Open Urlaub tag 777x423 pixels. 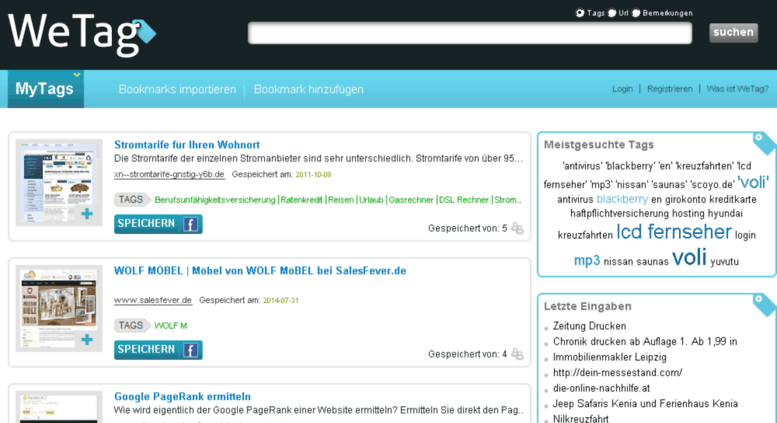tap(371, 200)
